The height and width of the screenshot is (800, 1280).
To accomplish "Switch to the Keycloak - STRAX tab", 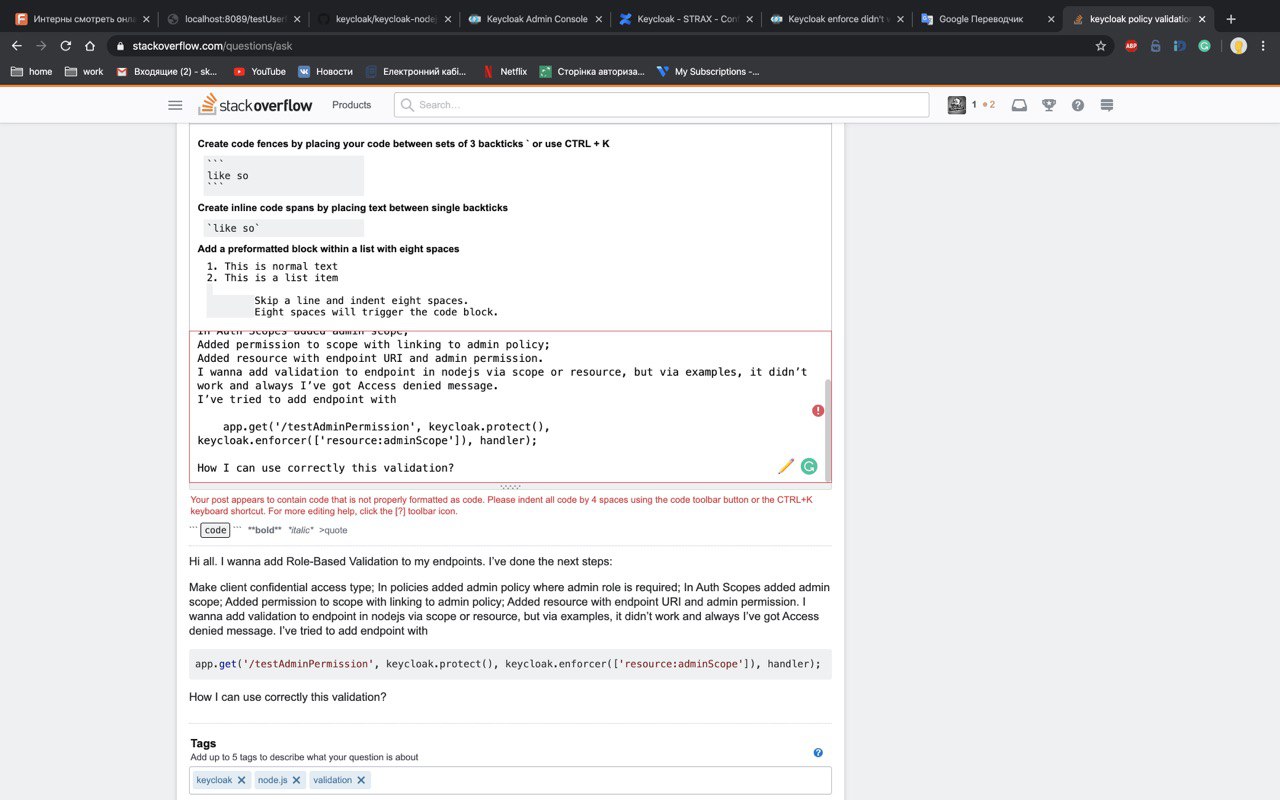I will (686, 19).
